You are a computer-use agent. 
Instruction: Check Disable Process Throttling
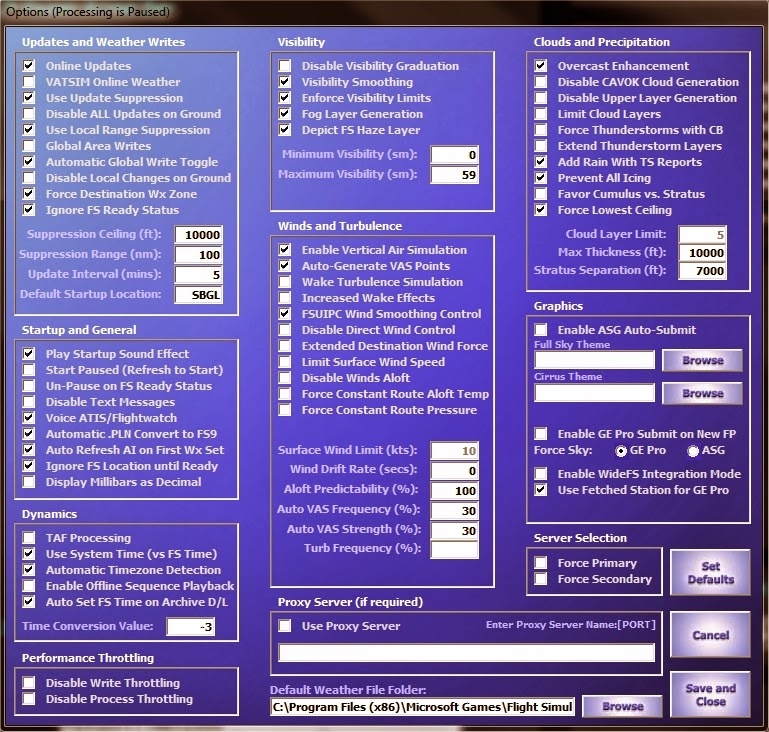click(29, 699)
